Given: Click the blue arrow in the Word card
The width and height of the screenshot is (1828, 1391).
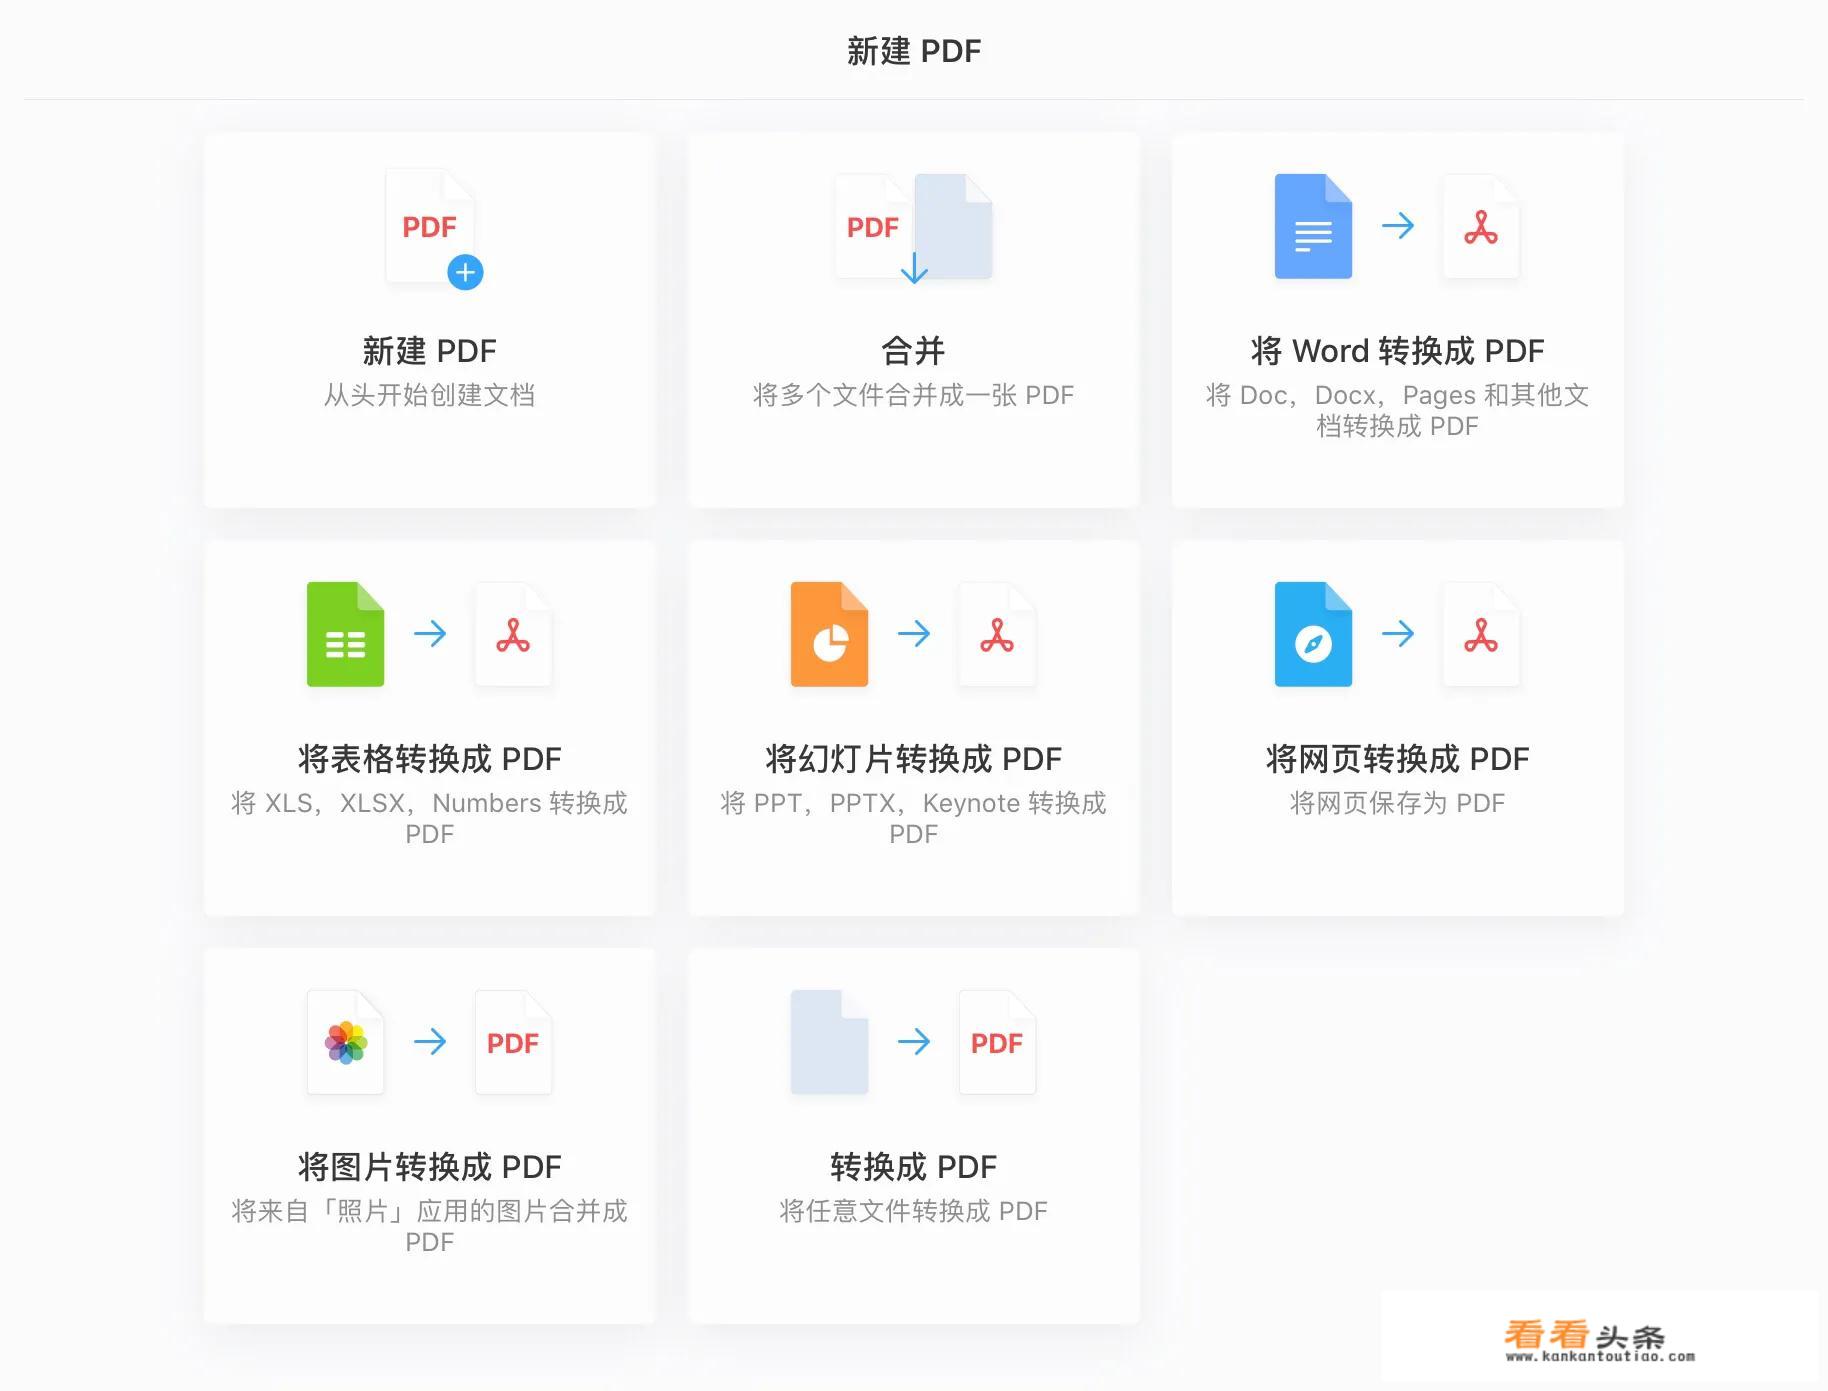Looking at the screenshot, I should point(1398,226).
